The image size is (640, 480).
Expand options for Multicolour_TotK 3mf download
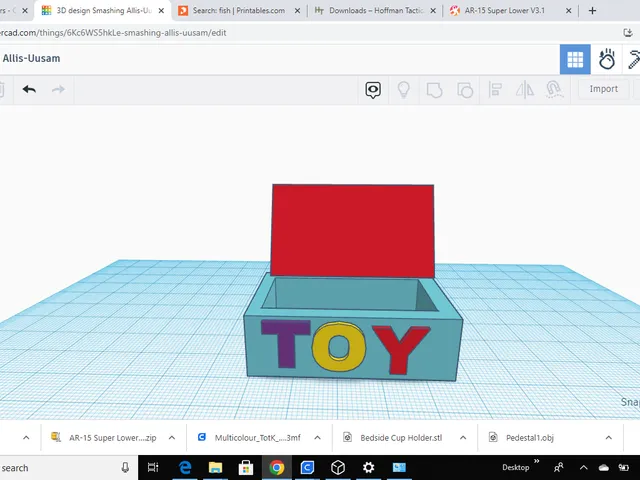318,438
